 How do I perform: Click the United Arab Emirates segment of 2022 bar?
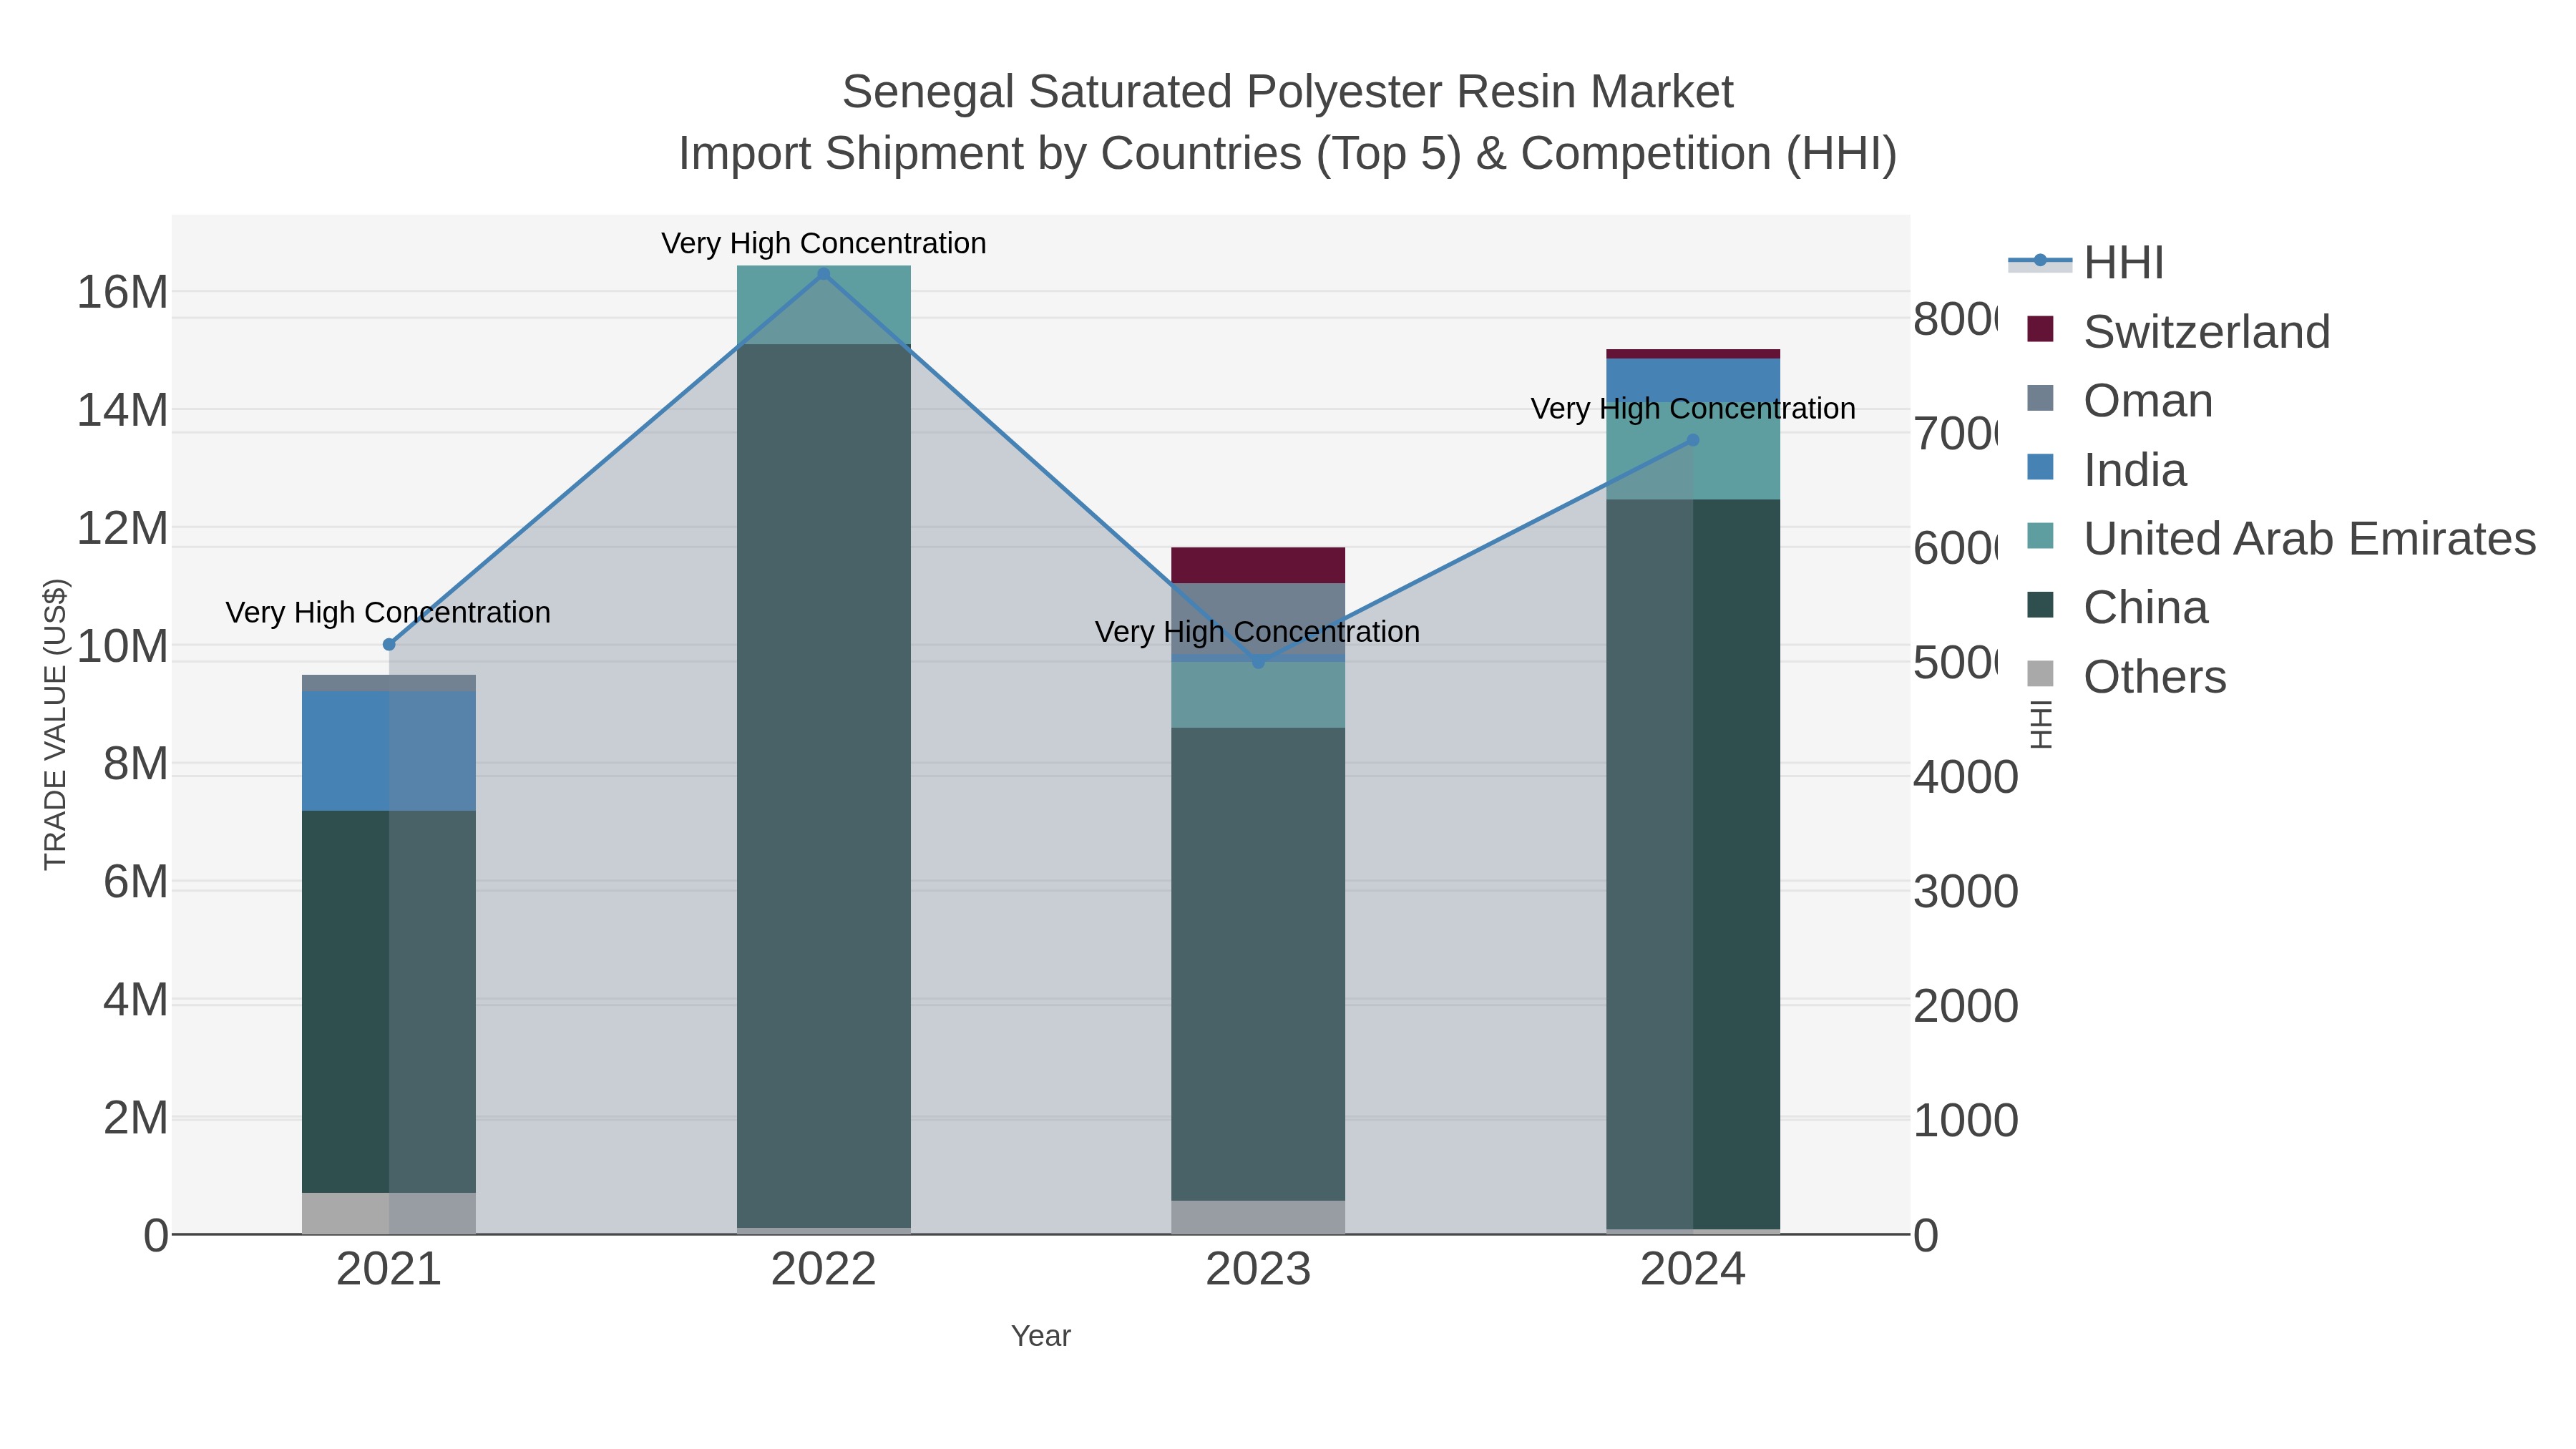click(824, 305)
